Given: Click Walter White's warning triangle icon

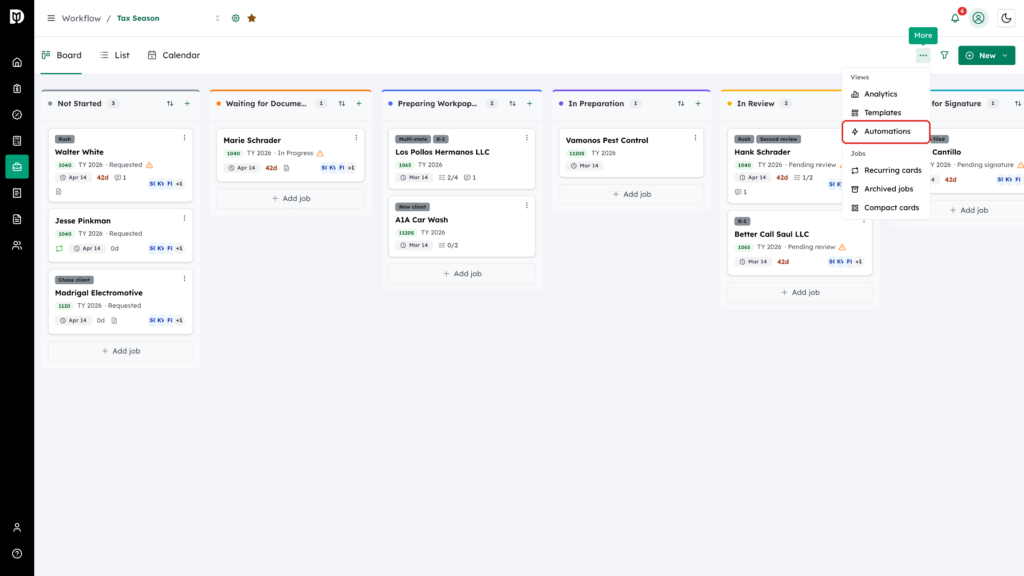Looking at the screenshot, I should pyautogui.click(x=150, y=165).
